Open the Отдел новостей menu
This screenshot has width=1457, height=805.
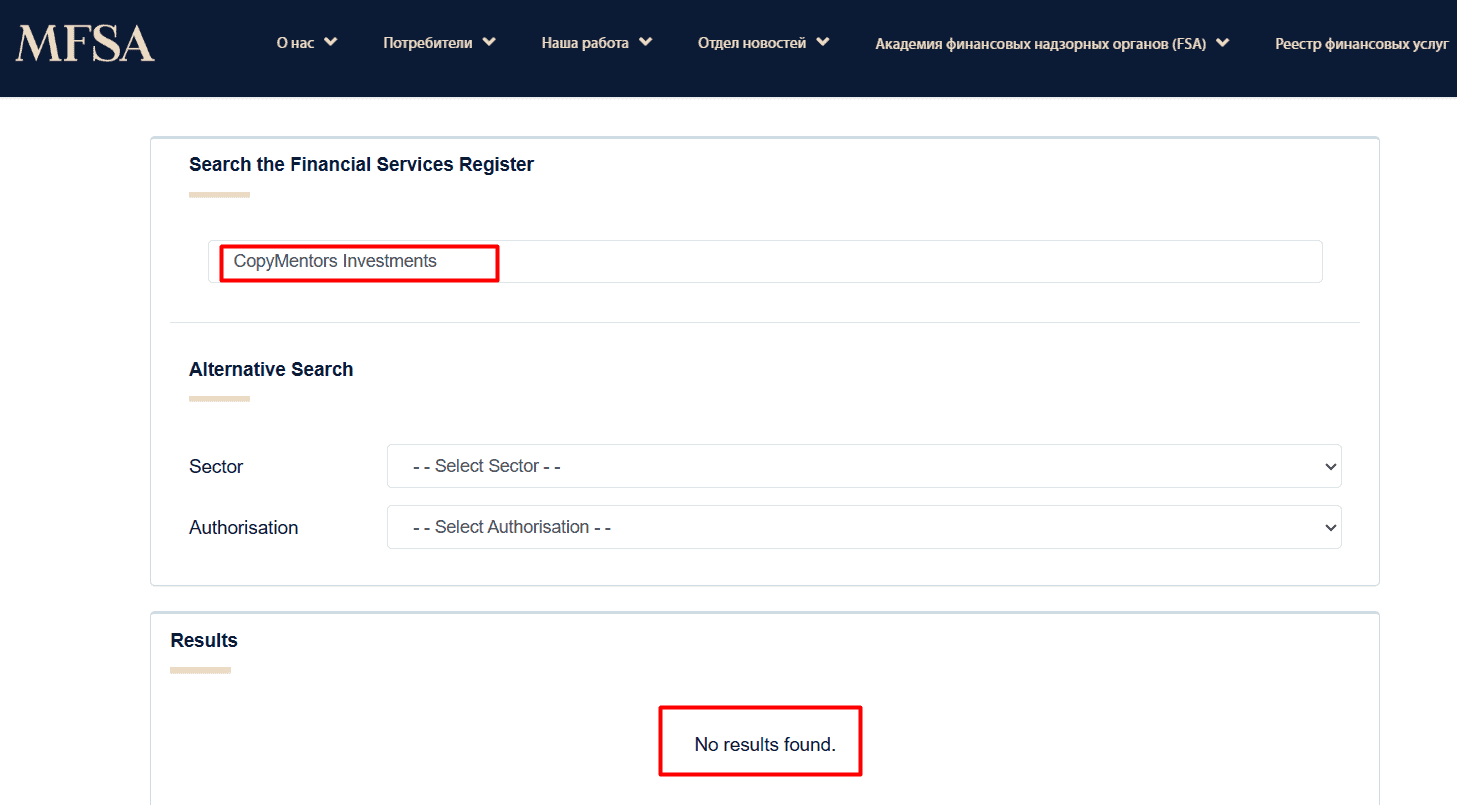(x=752, y=43)
